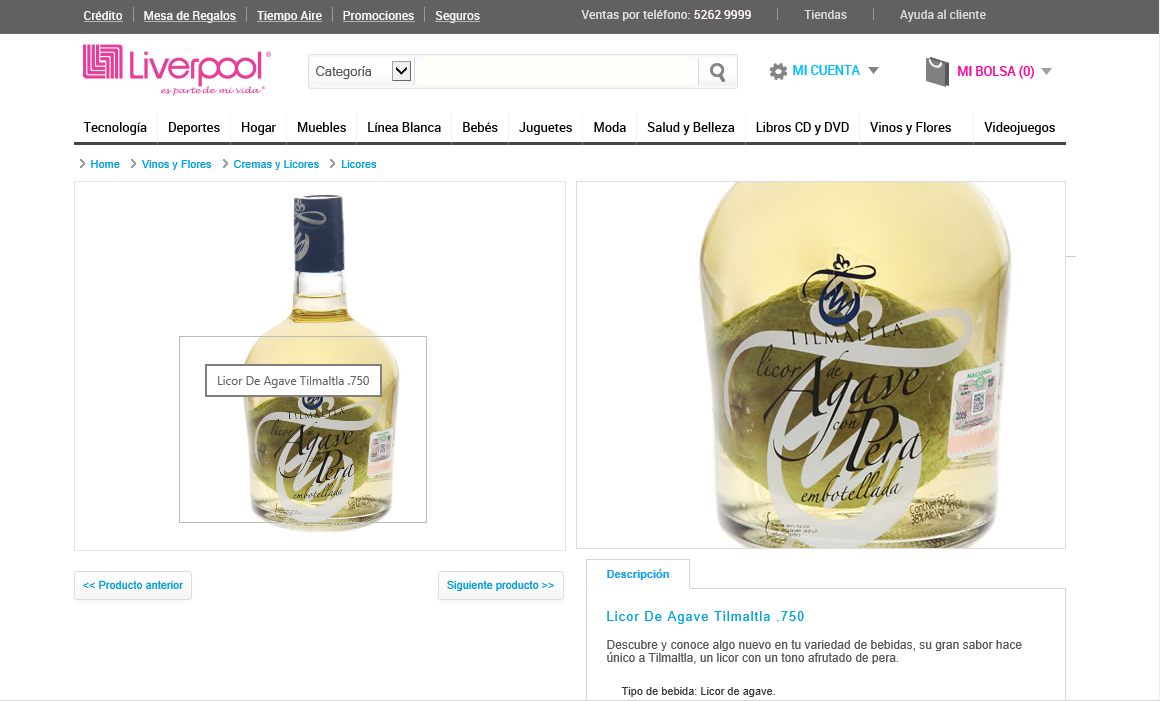
Task: Click into the search text field
Action: pos(556,72)
